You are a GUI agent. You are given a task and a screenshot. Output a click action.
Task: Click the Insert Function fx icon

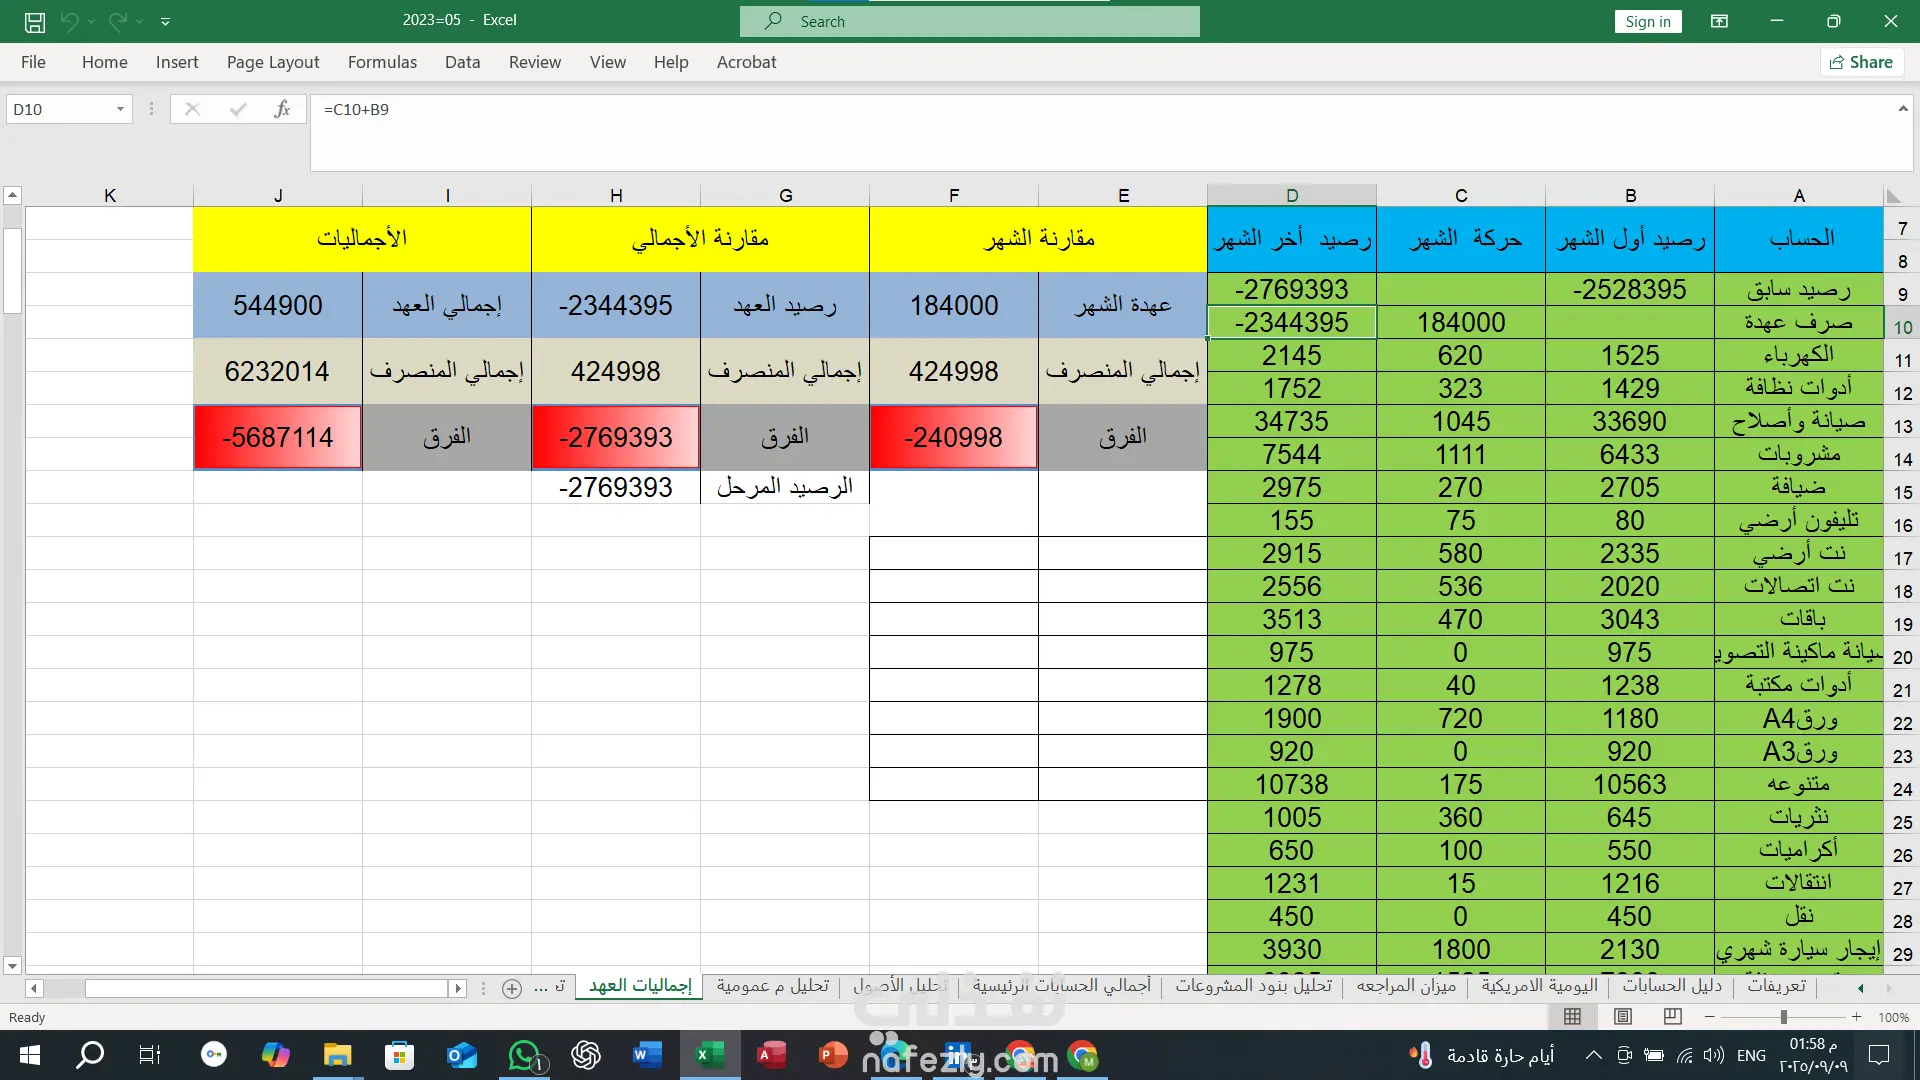282,109
